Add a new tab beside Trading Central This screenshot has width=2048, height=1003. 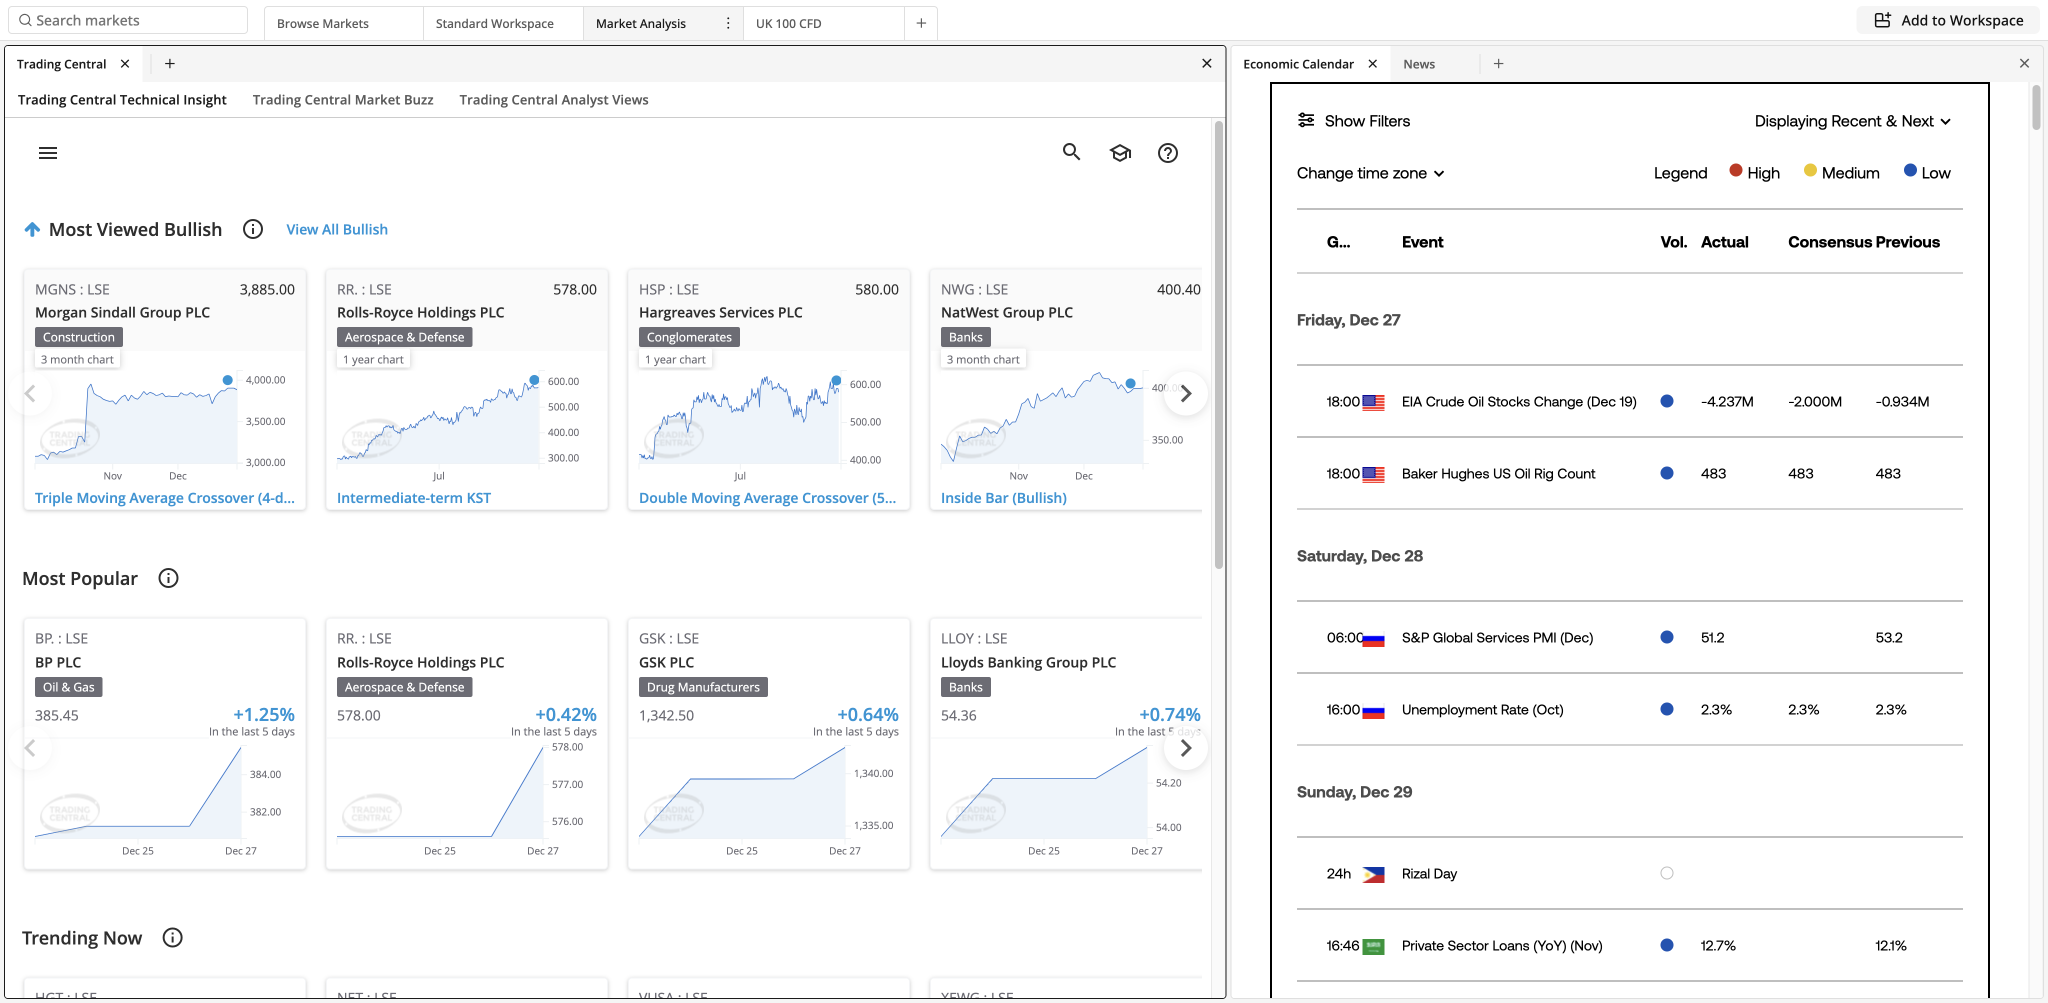[x=170, y=64]
